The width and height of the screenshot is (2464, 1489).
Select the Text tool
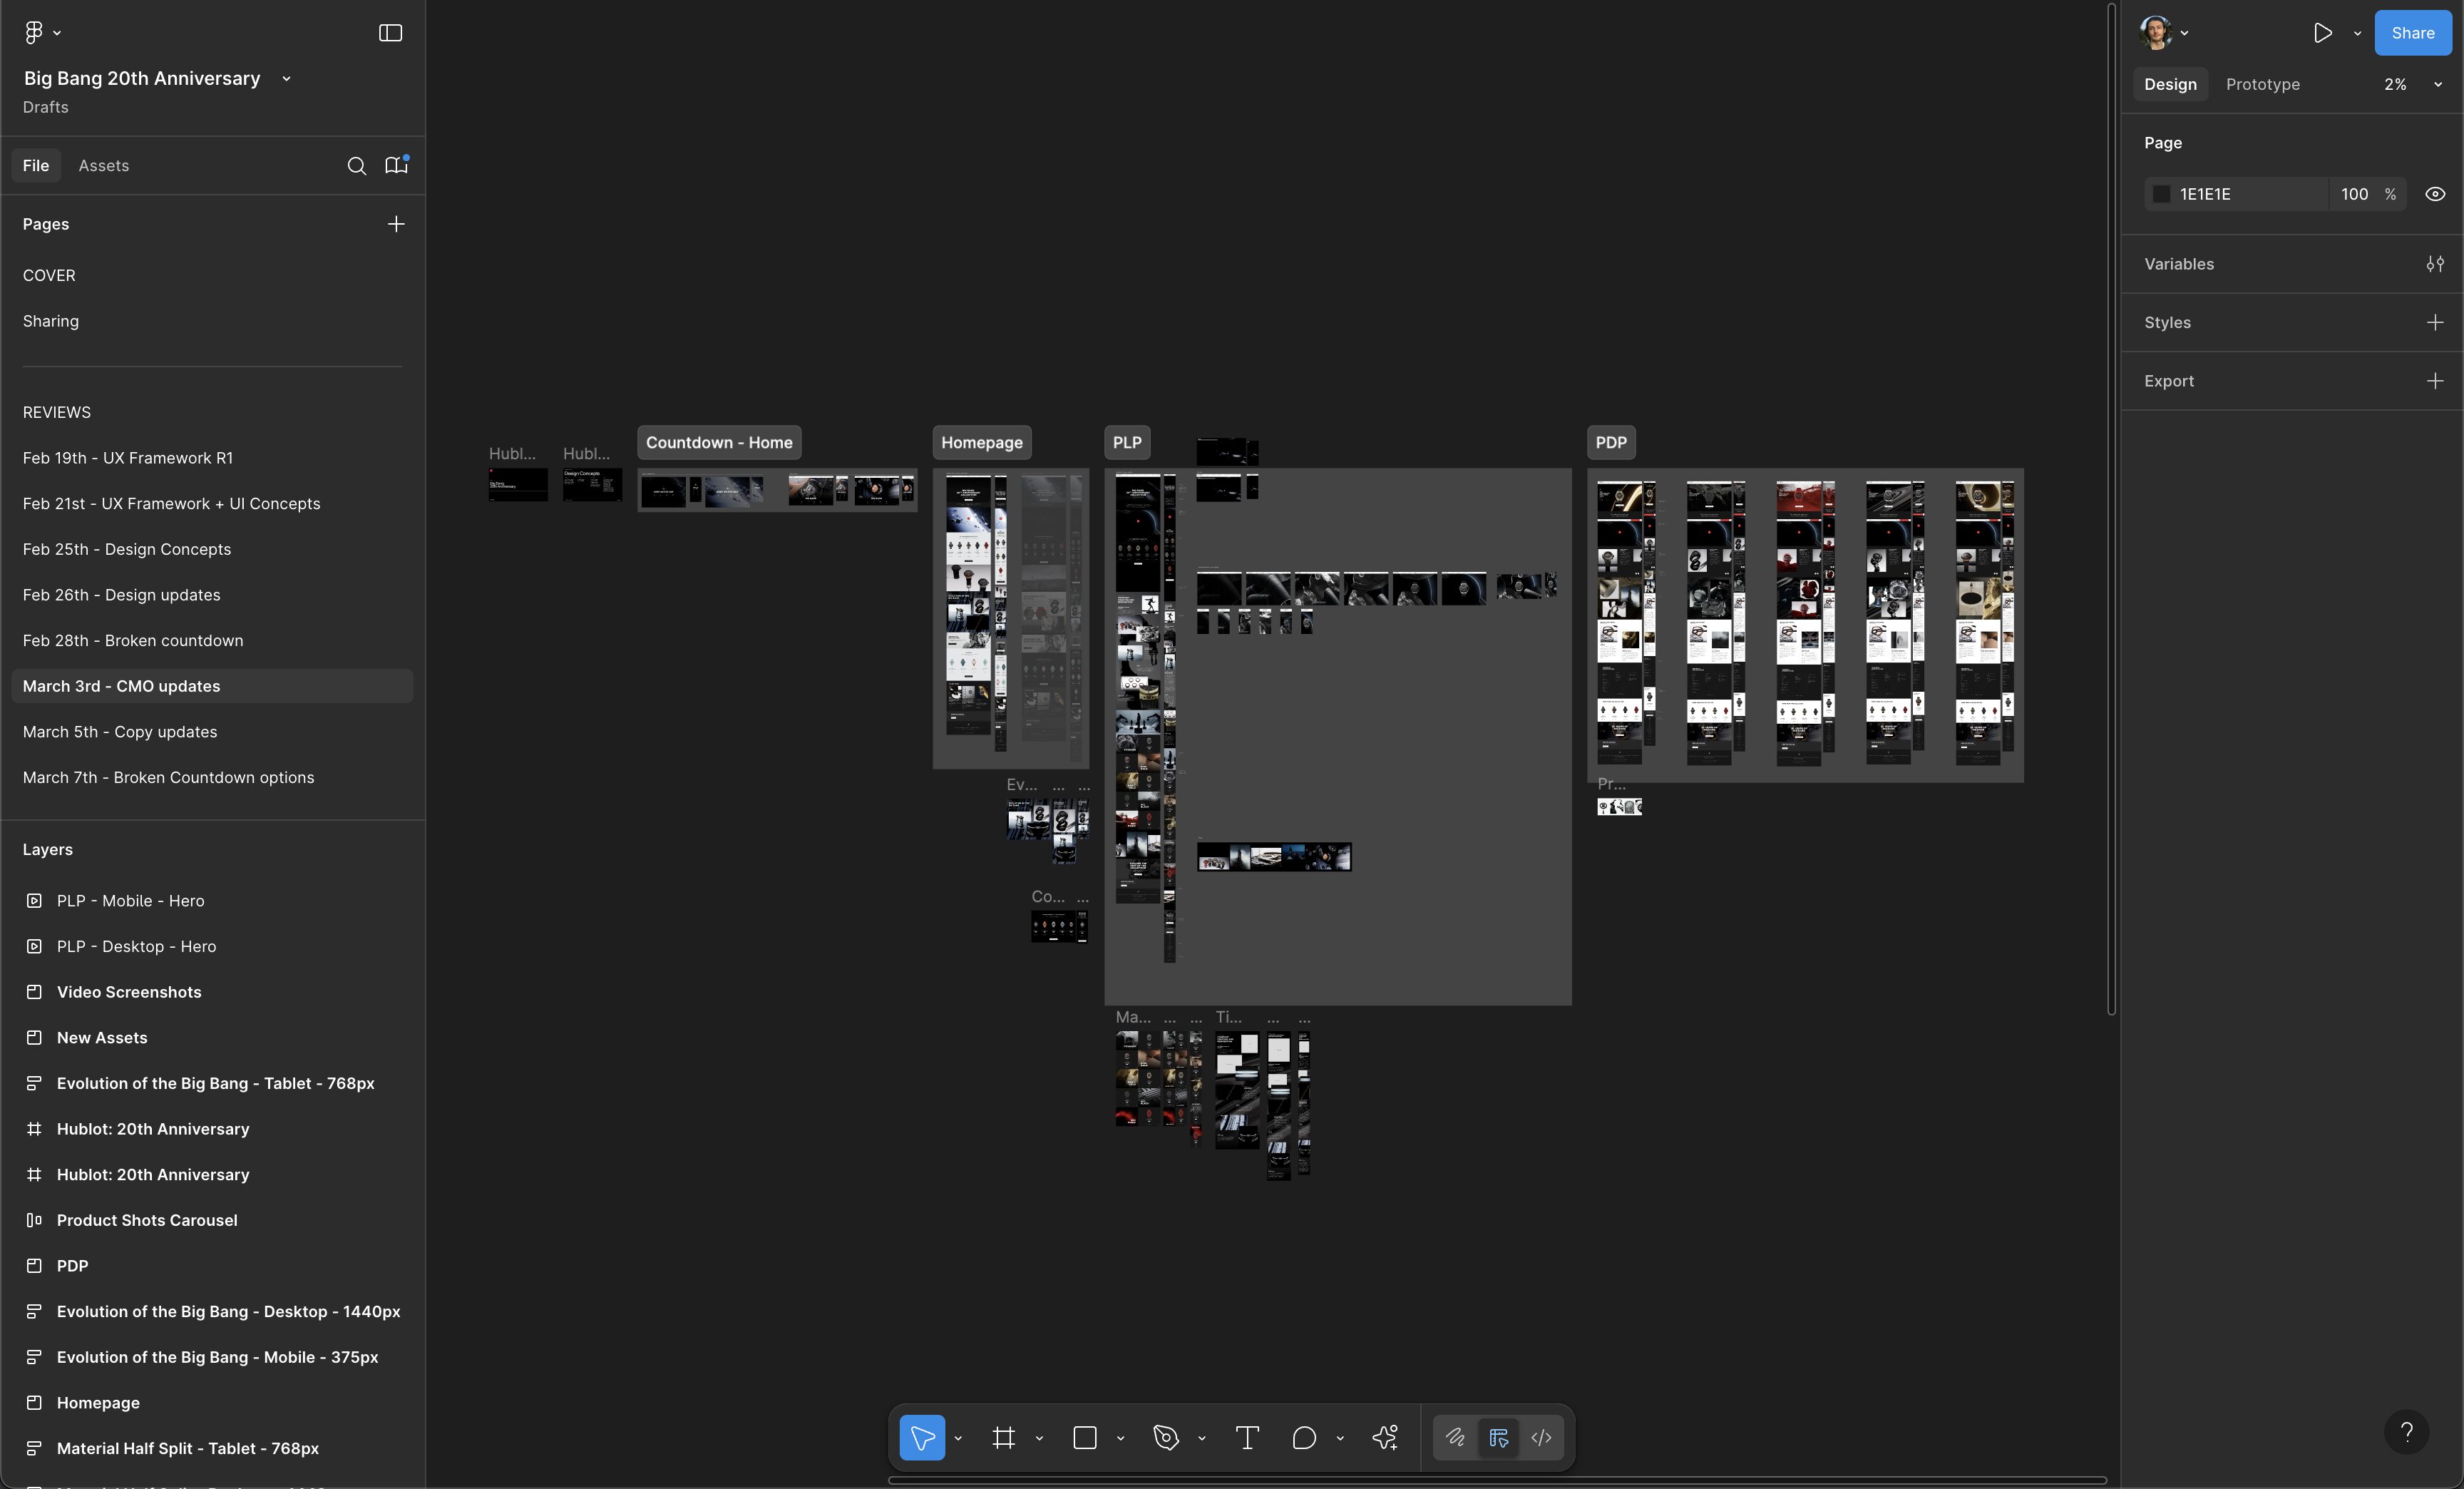[1247, 1438]
